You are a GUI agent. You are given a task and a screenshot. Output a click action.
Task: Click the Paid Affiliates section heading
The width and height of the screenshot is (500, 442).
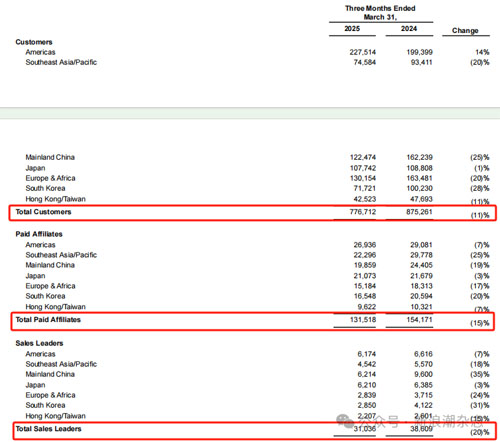pyautogui.click(x=39, y=234)
